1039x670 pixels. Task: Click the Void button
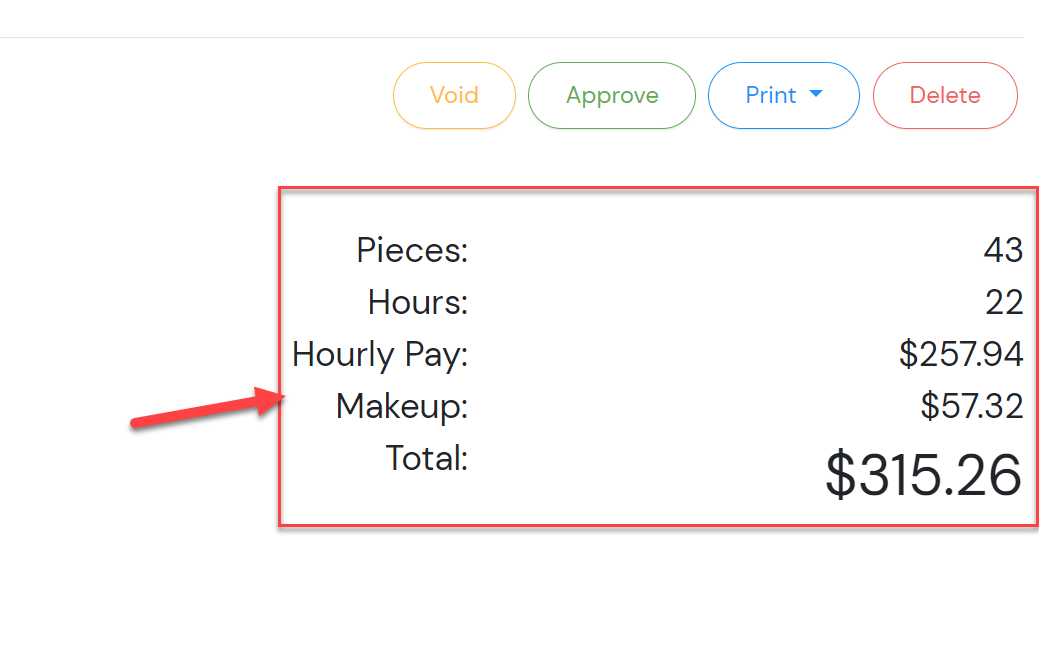click(454, 96)
